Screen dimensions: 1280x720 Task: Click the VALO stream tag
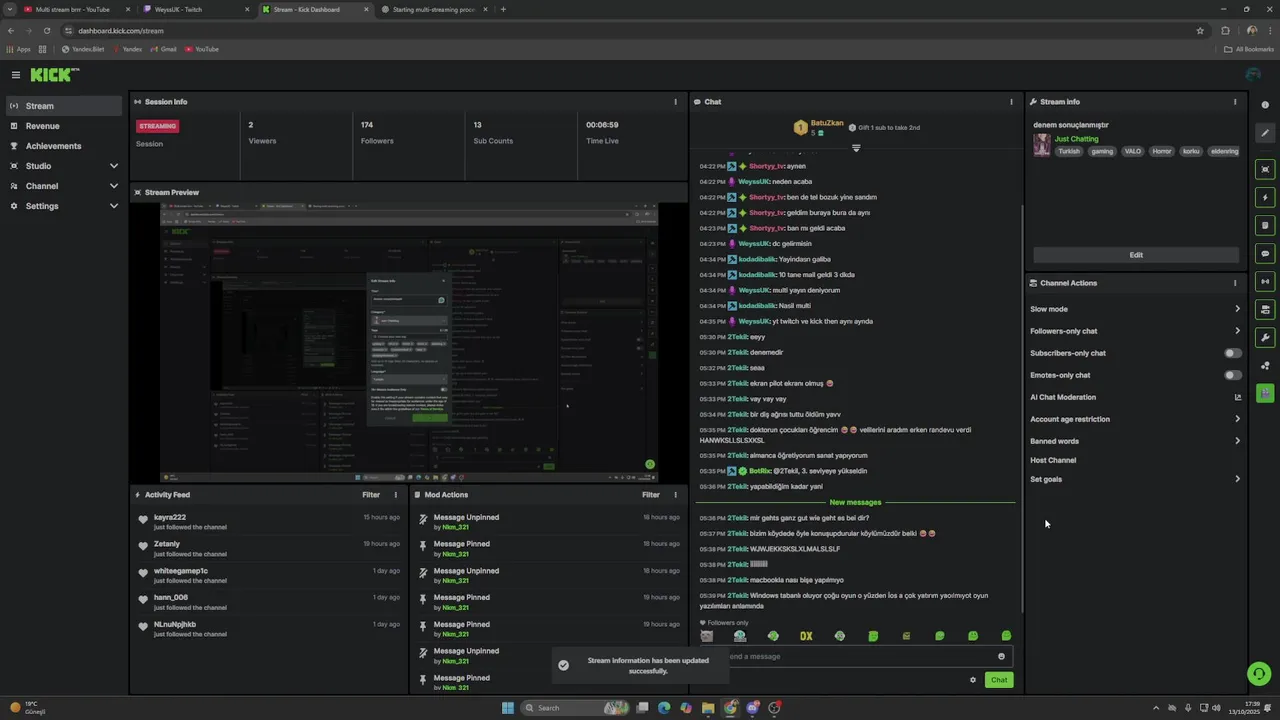[x=1132, y=151]
